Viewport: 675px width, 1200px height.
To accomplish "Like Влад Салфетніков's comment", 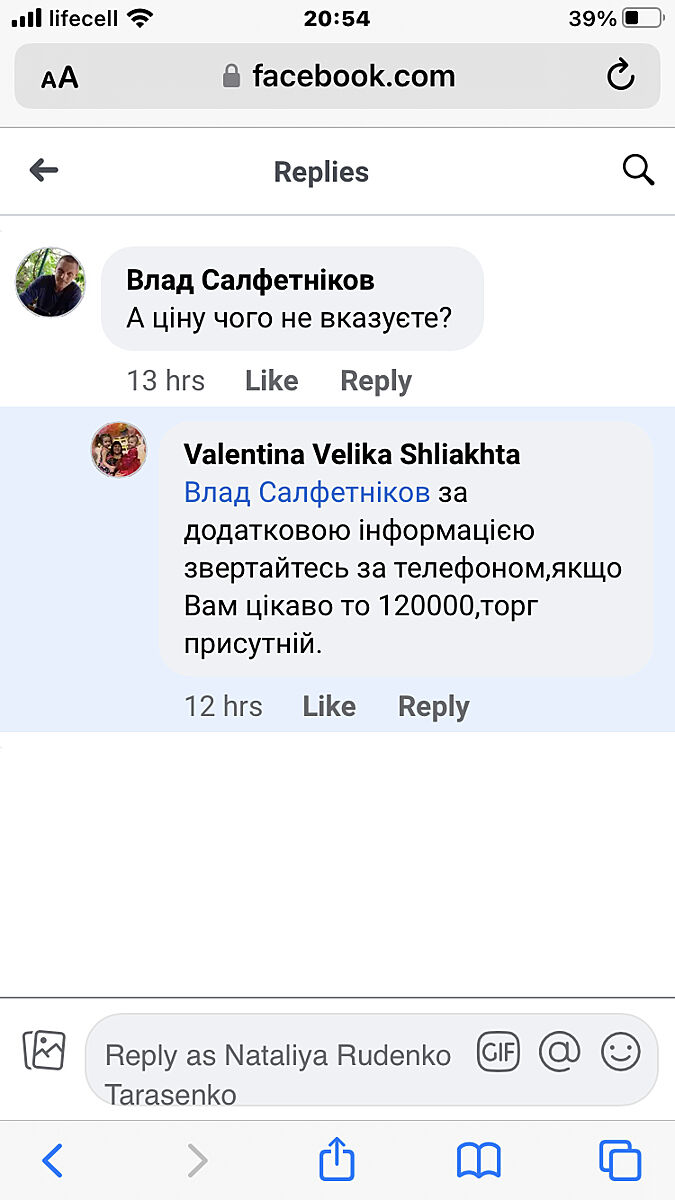I will point(271,381).
